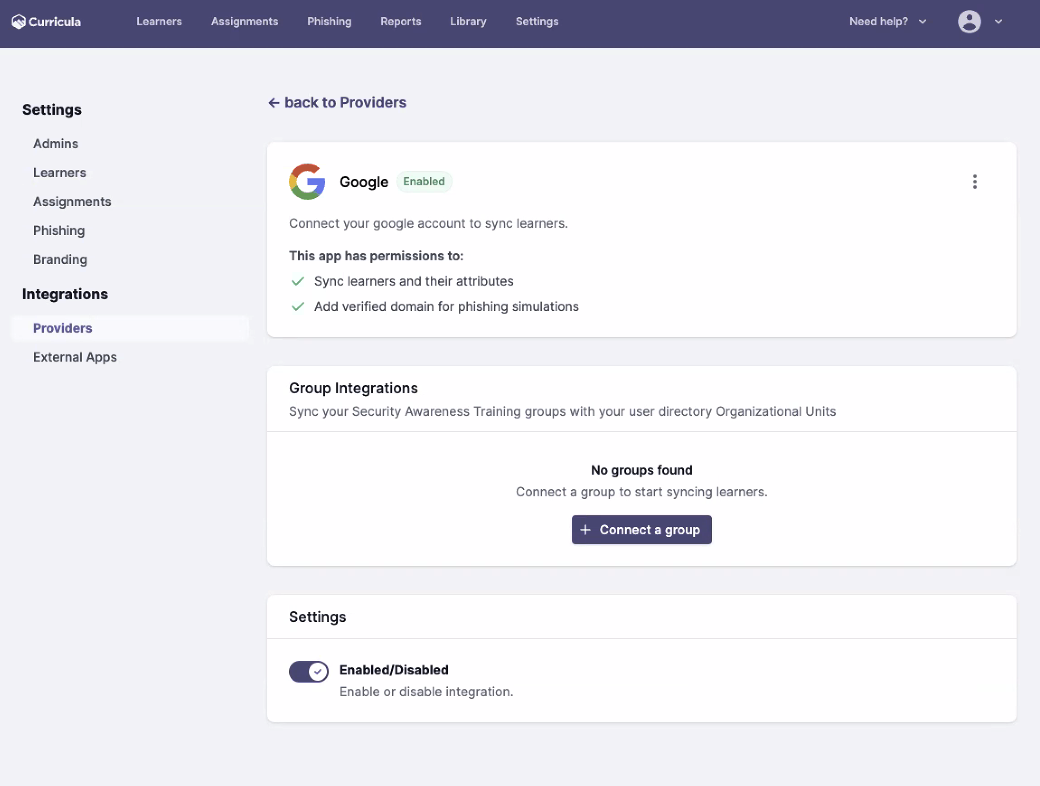This screenshot has height=786, width=1040.
Task: Select Phishing in settings sidebar
Action: click(x=59, y=231)
